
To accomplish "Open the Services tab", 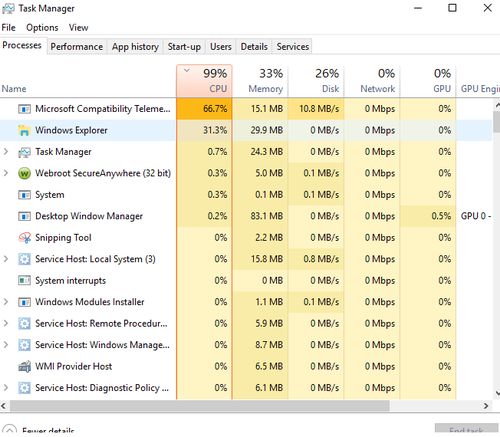I will pyautogui.click(x=292, y=47).
